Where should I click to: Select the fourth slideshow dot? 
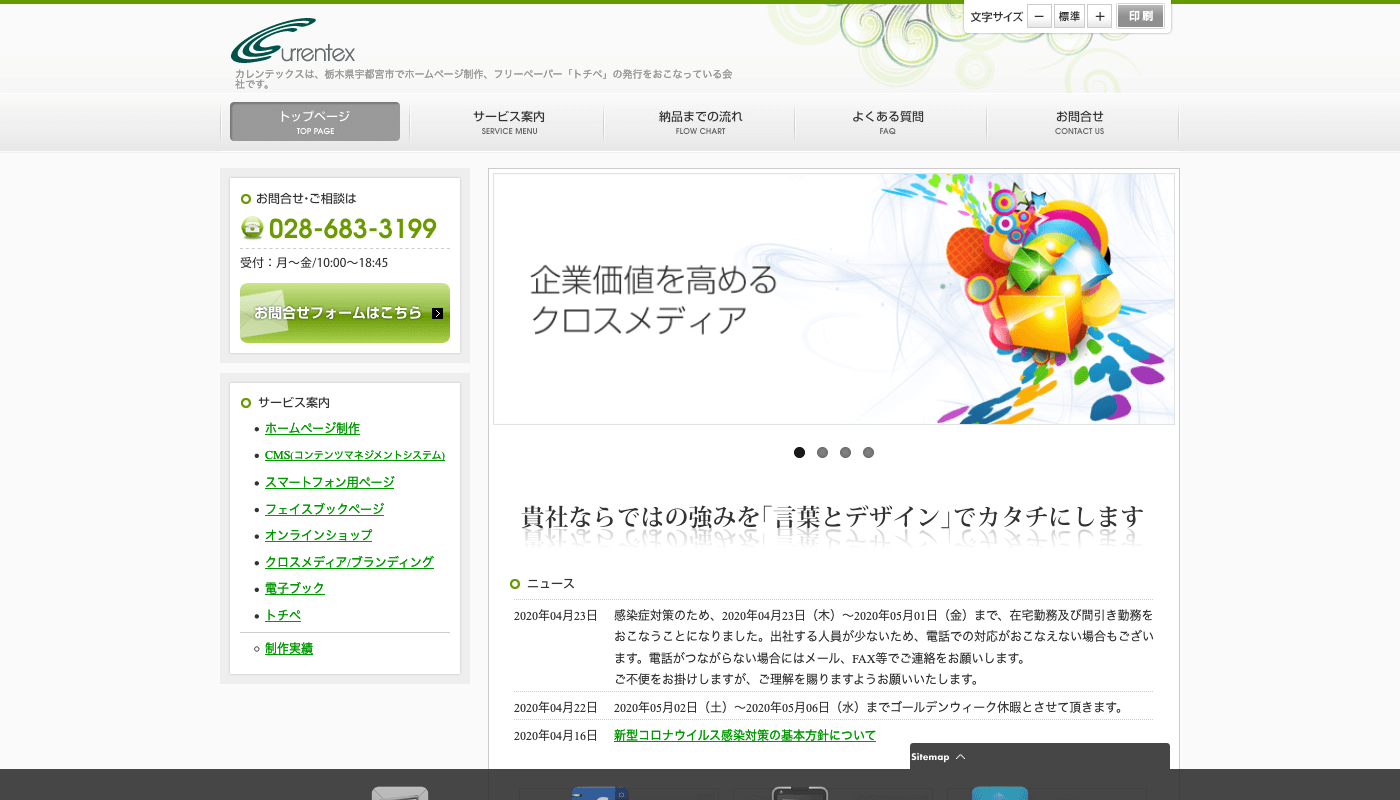click(868, 452)
